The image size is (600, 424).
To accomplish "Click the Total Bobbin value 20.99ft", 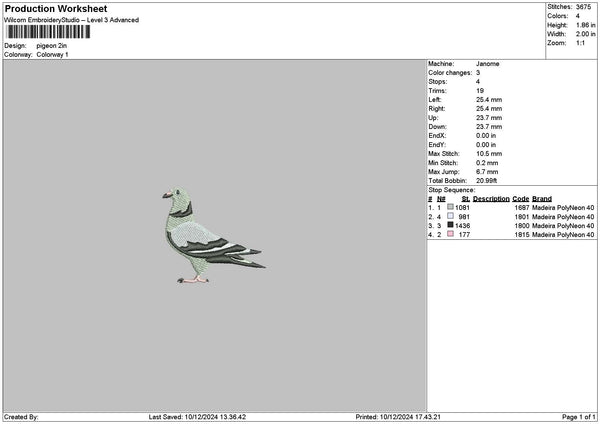I will pyautogui.click(x=486, y=181).
